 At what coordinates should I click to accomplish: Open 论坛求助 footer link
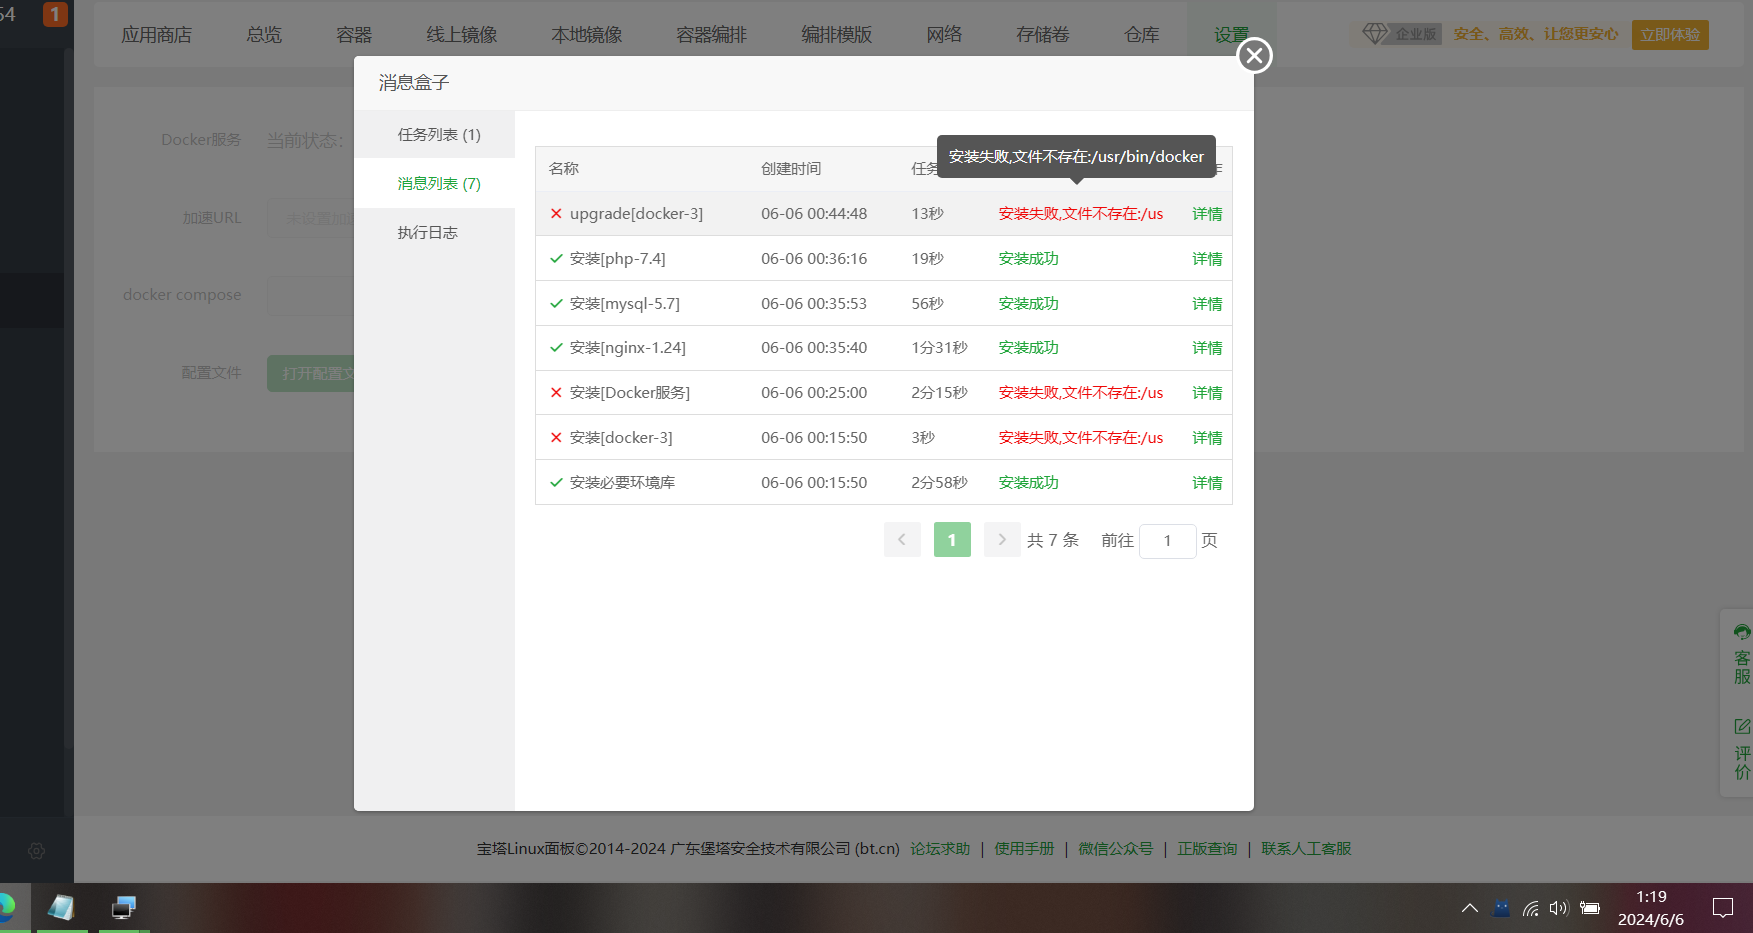[940, 848]
